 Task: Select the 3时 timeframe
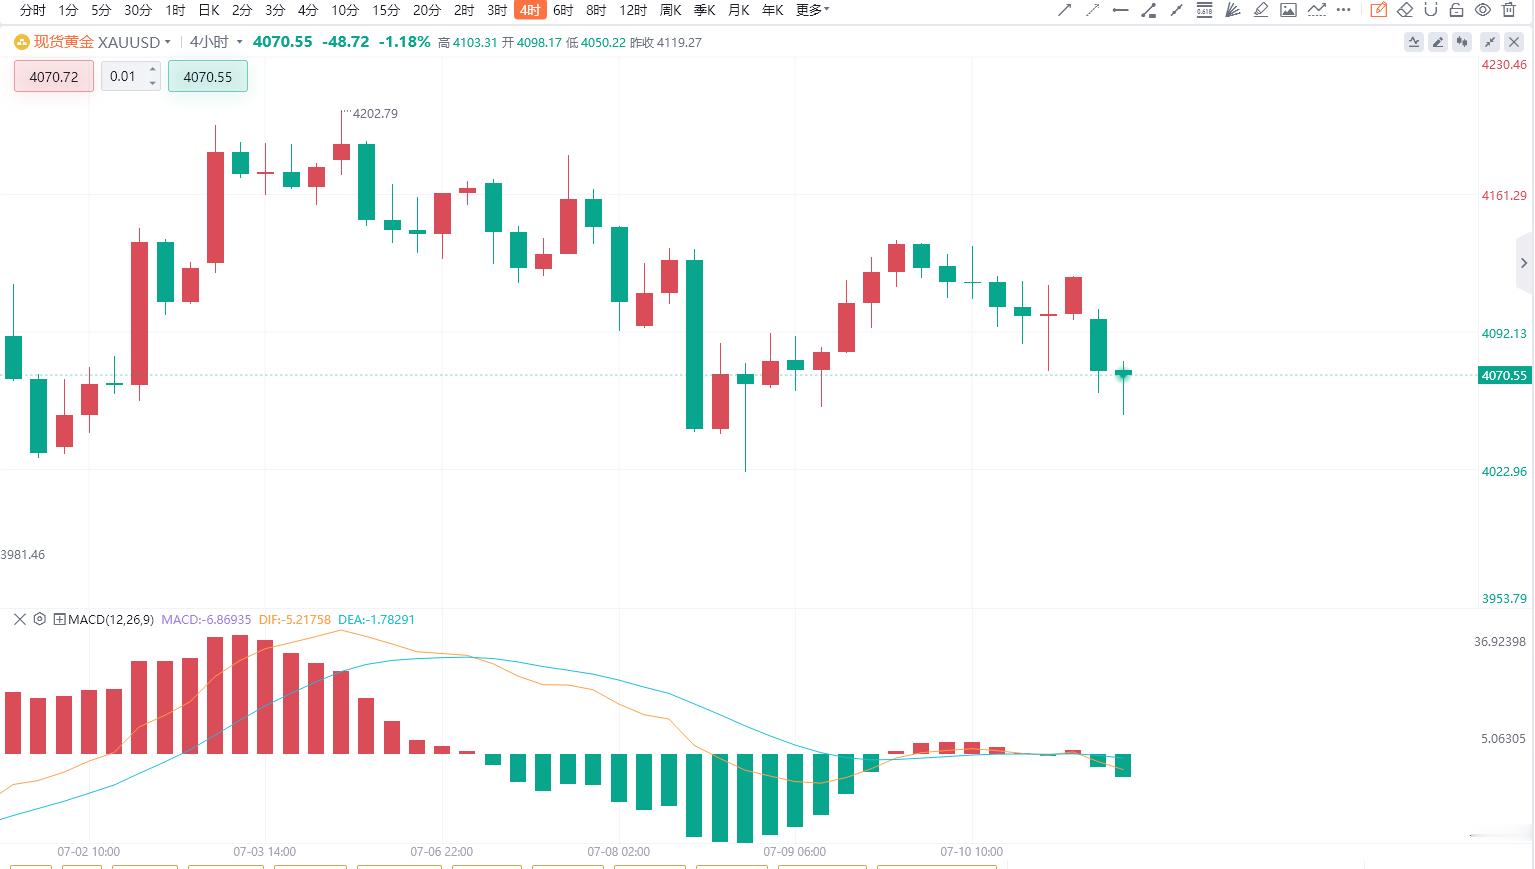(497, 10)
